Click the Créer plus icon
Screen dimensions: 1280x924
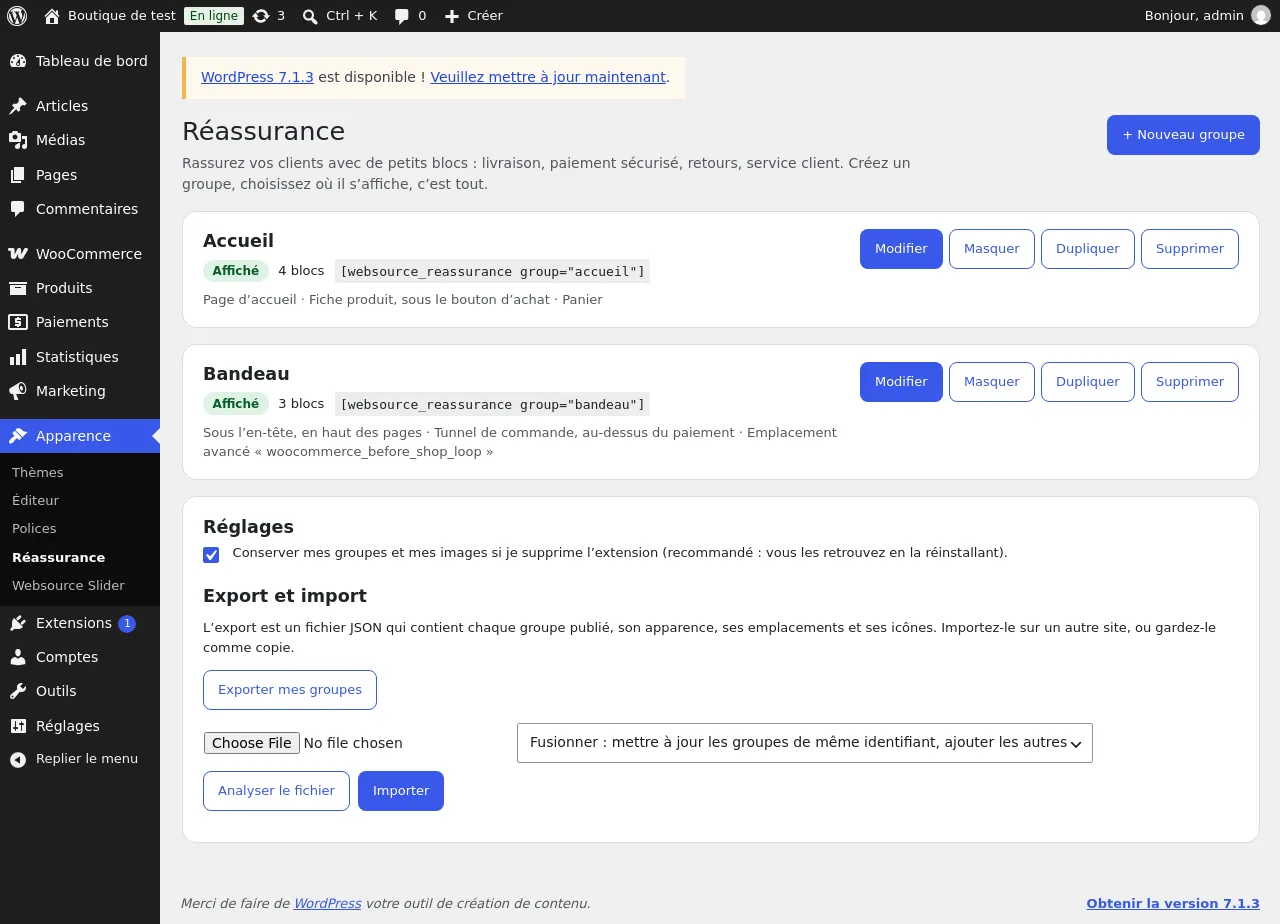(452, 16)
